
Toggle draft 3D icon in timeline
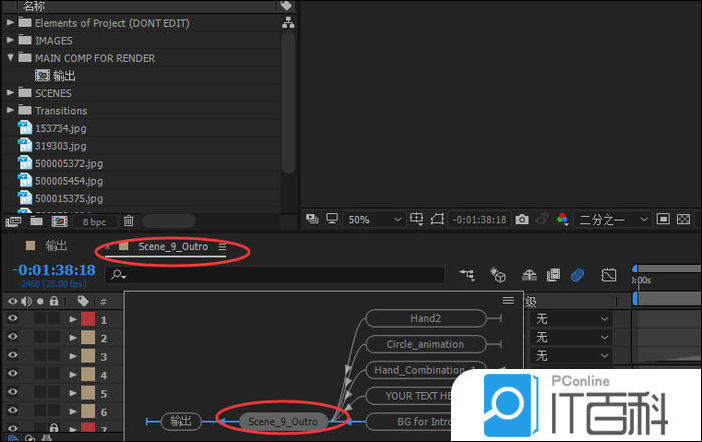[x=498, y=275]
